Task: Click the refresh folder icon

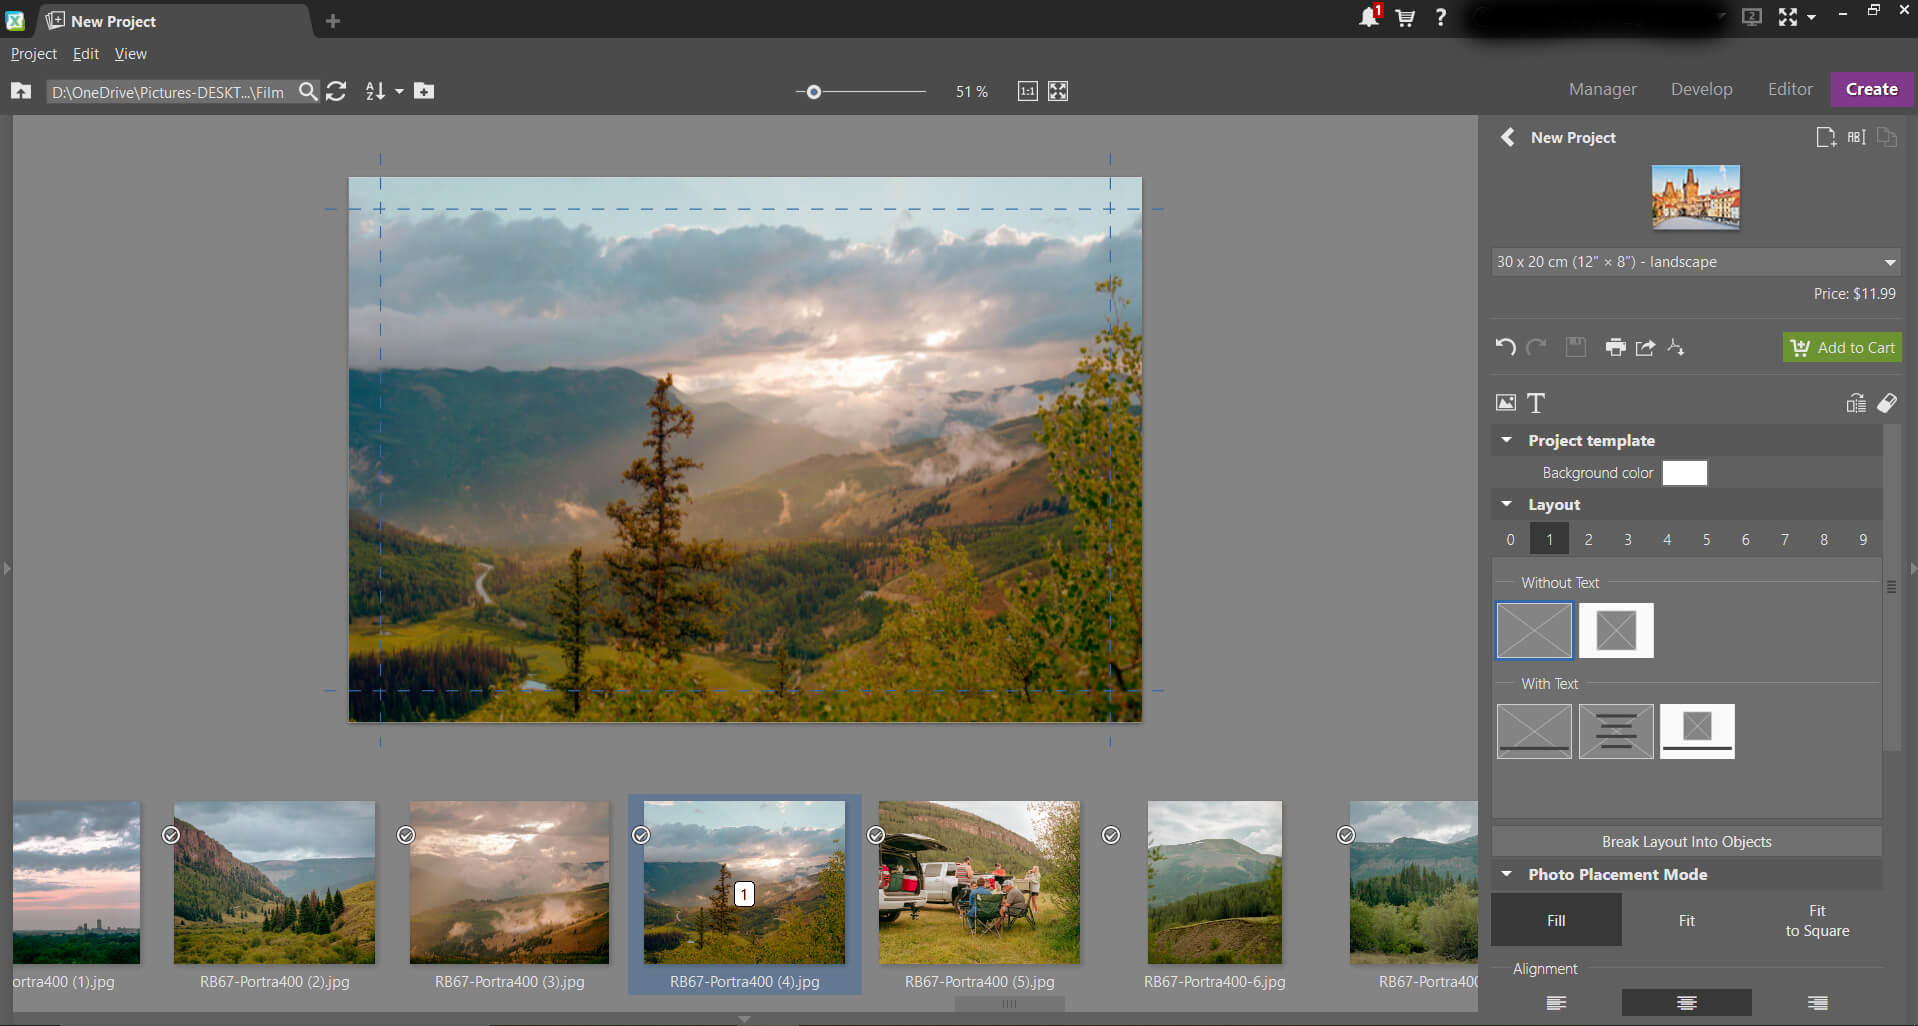Action: point(336,91)
